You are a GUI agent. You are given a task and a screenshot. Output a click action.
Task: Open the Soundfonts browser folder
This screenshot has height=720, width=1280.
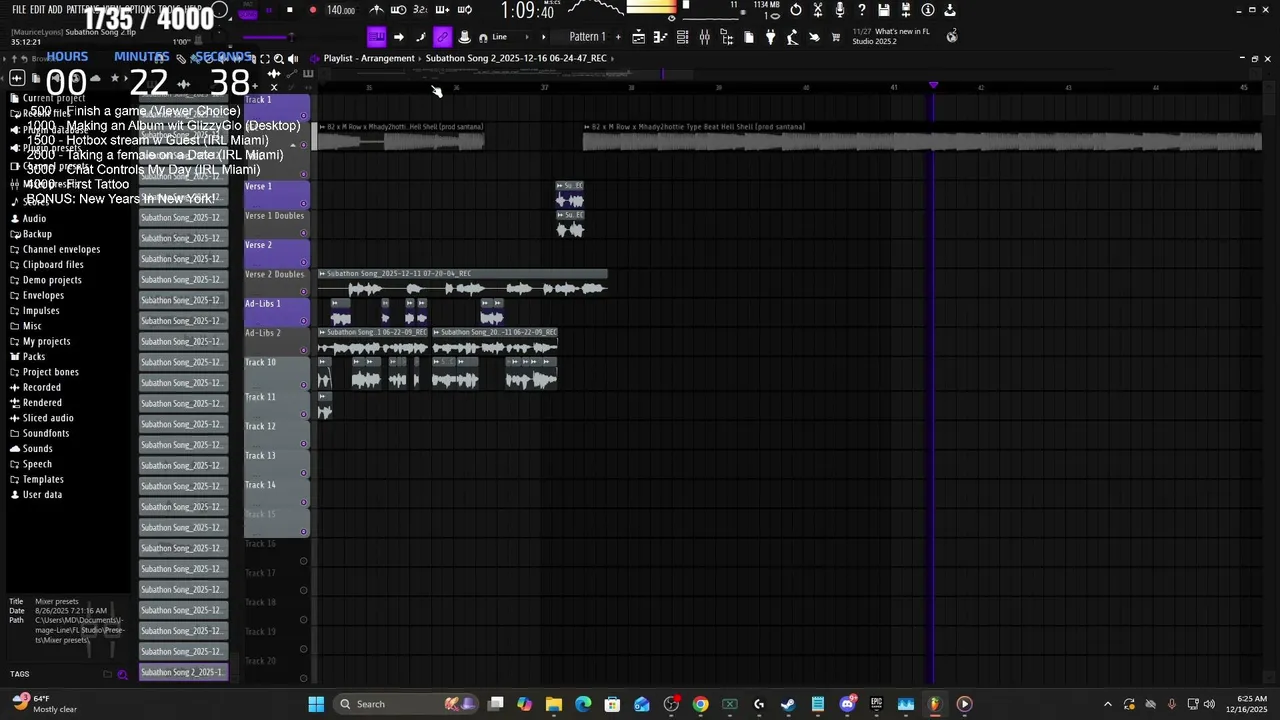(46, 434)
